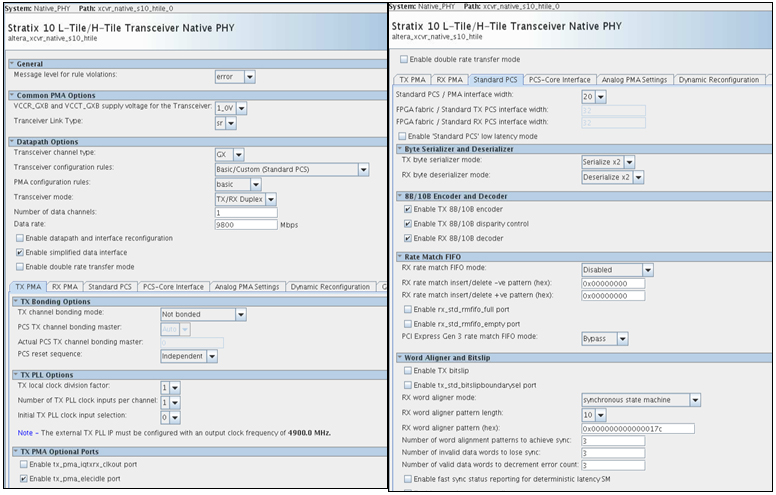The height and width of the screenshot is (495, 776).
Task: Select Dynamic Reconfiguration tab in right window
Action: click(x=719, y=80)
